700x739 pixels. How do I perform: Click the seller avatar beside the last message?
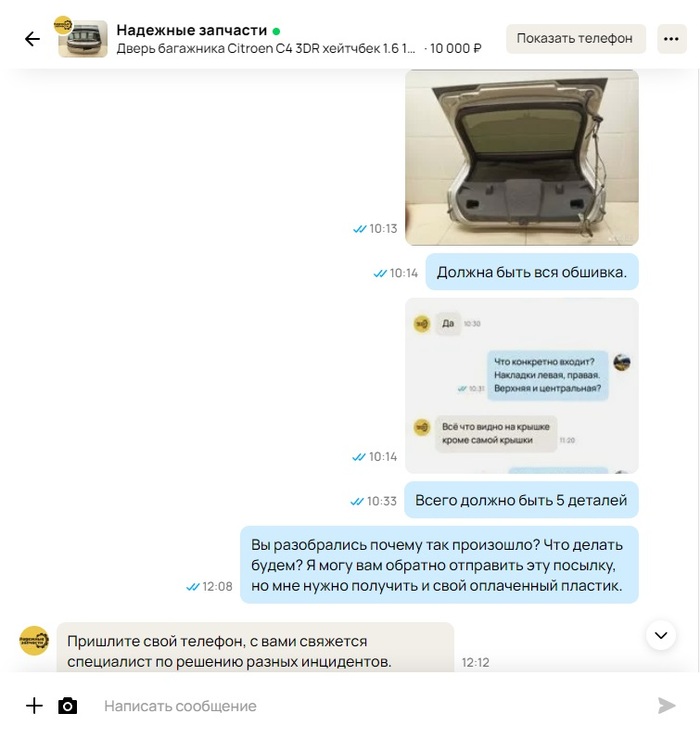[34, 640]
